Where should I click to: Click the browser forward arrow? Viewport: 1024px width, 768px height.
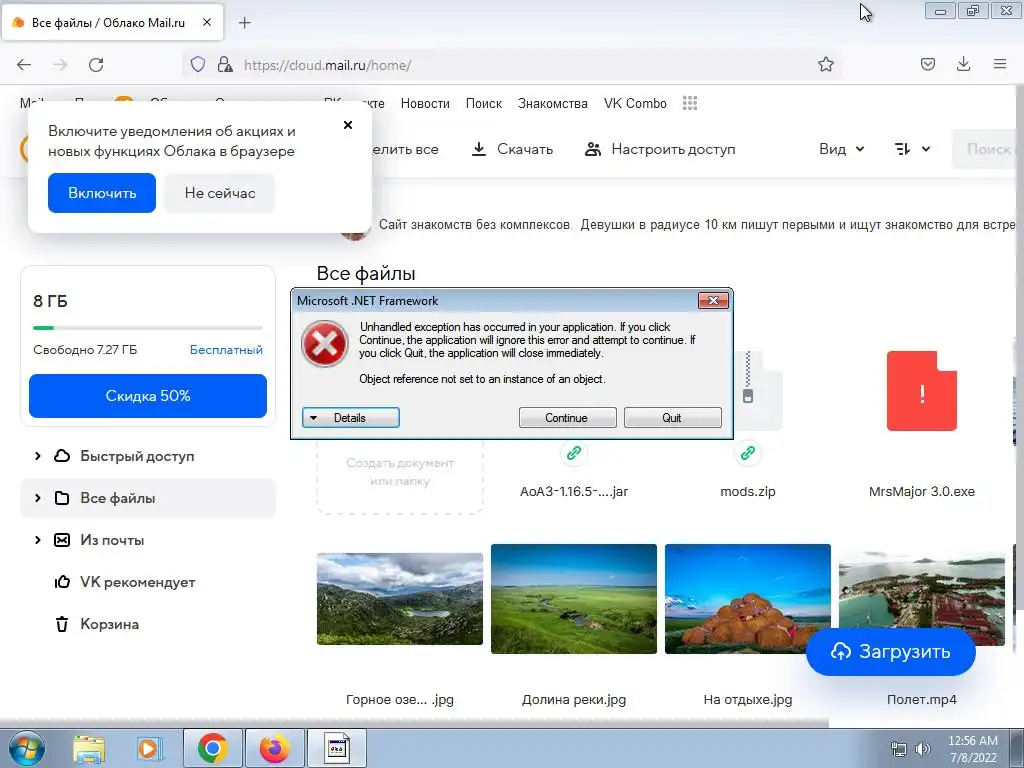coord(60,65)
